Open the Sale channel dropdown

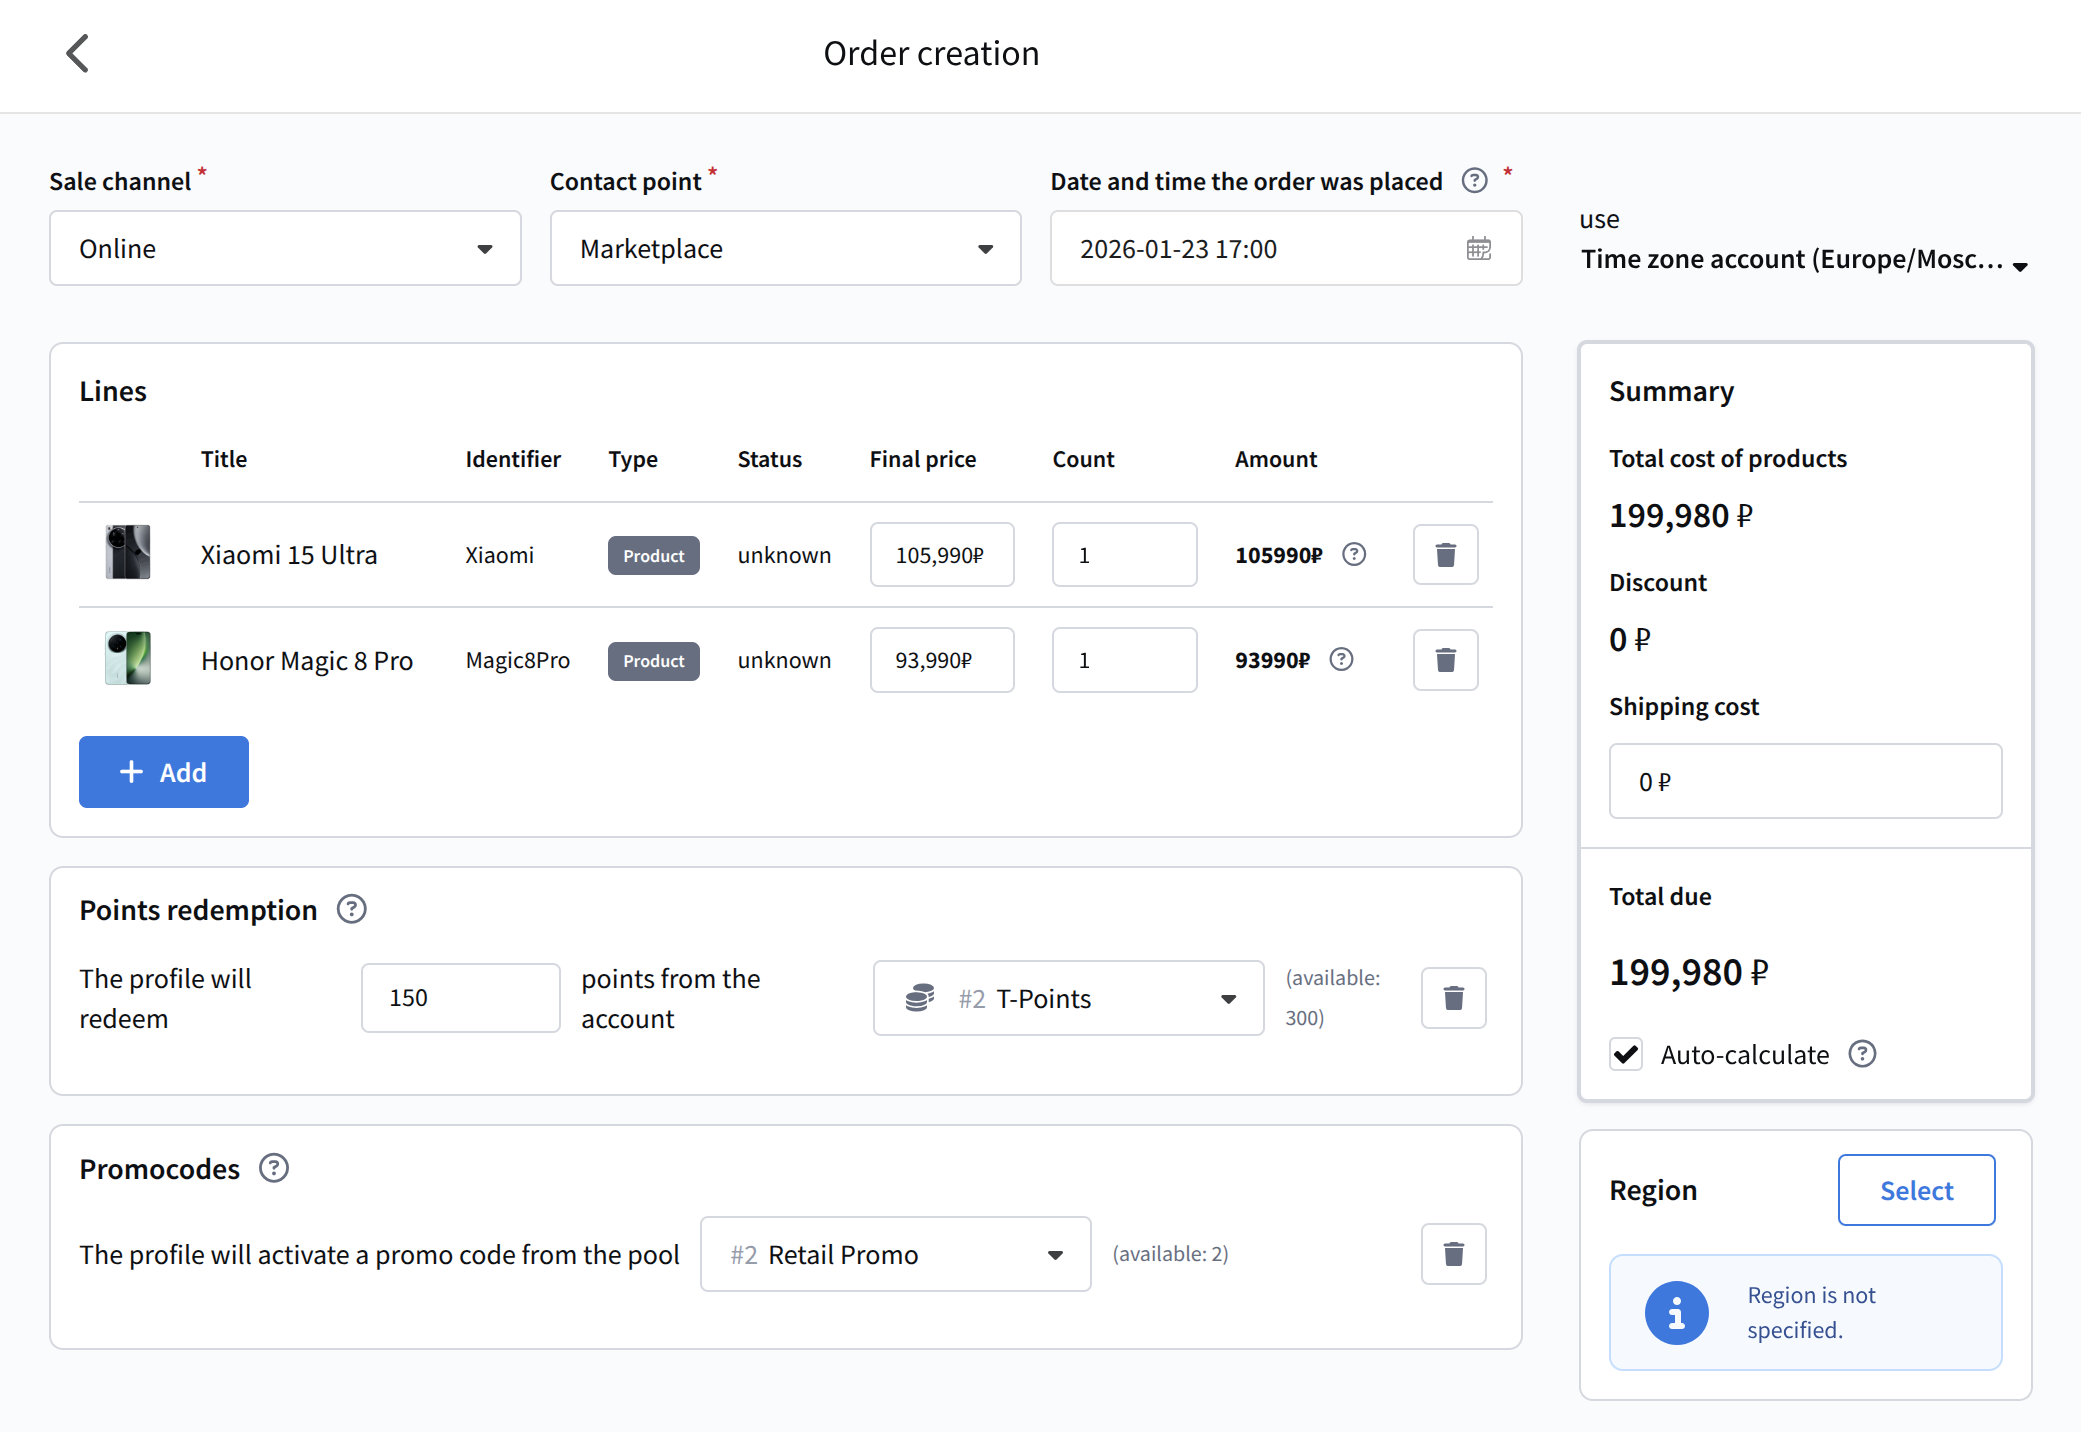[x=285, y=249]
